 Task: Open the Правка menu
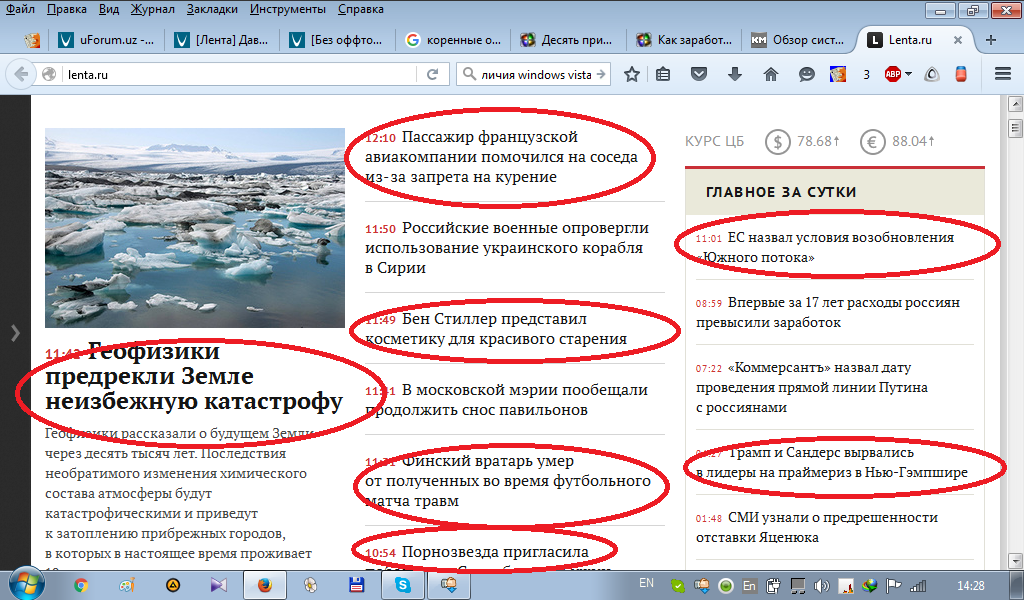click(x=67, y=9)
